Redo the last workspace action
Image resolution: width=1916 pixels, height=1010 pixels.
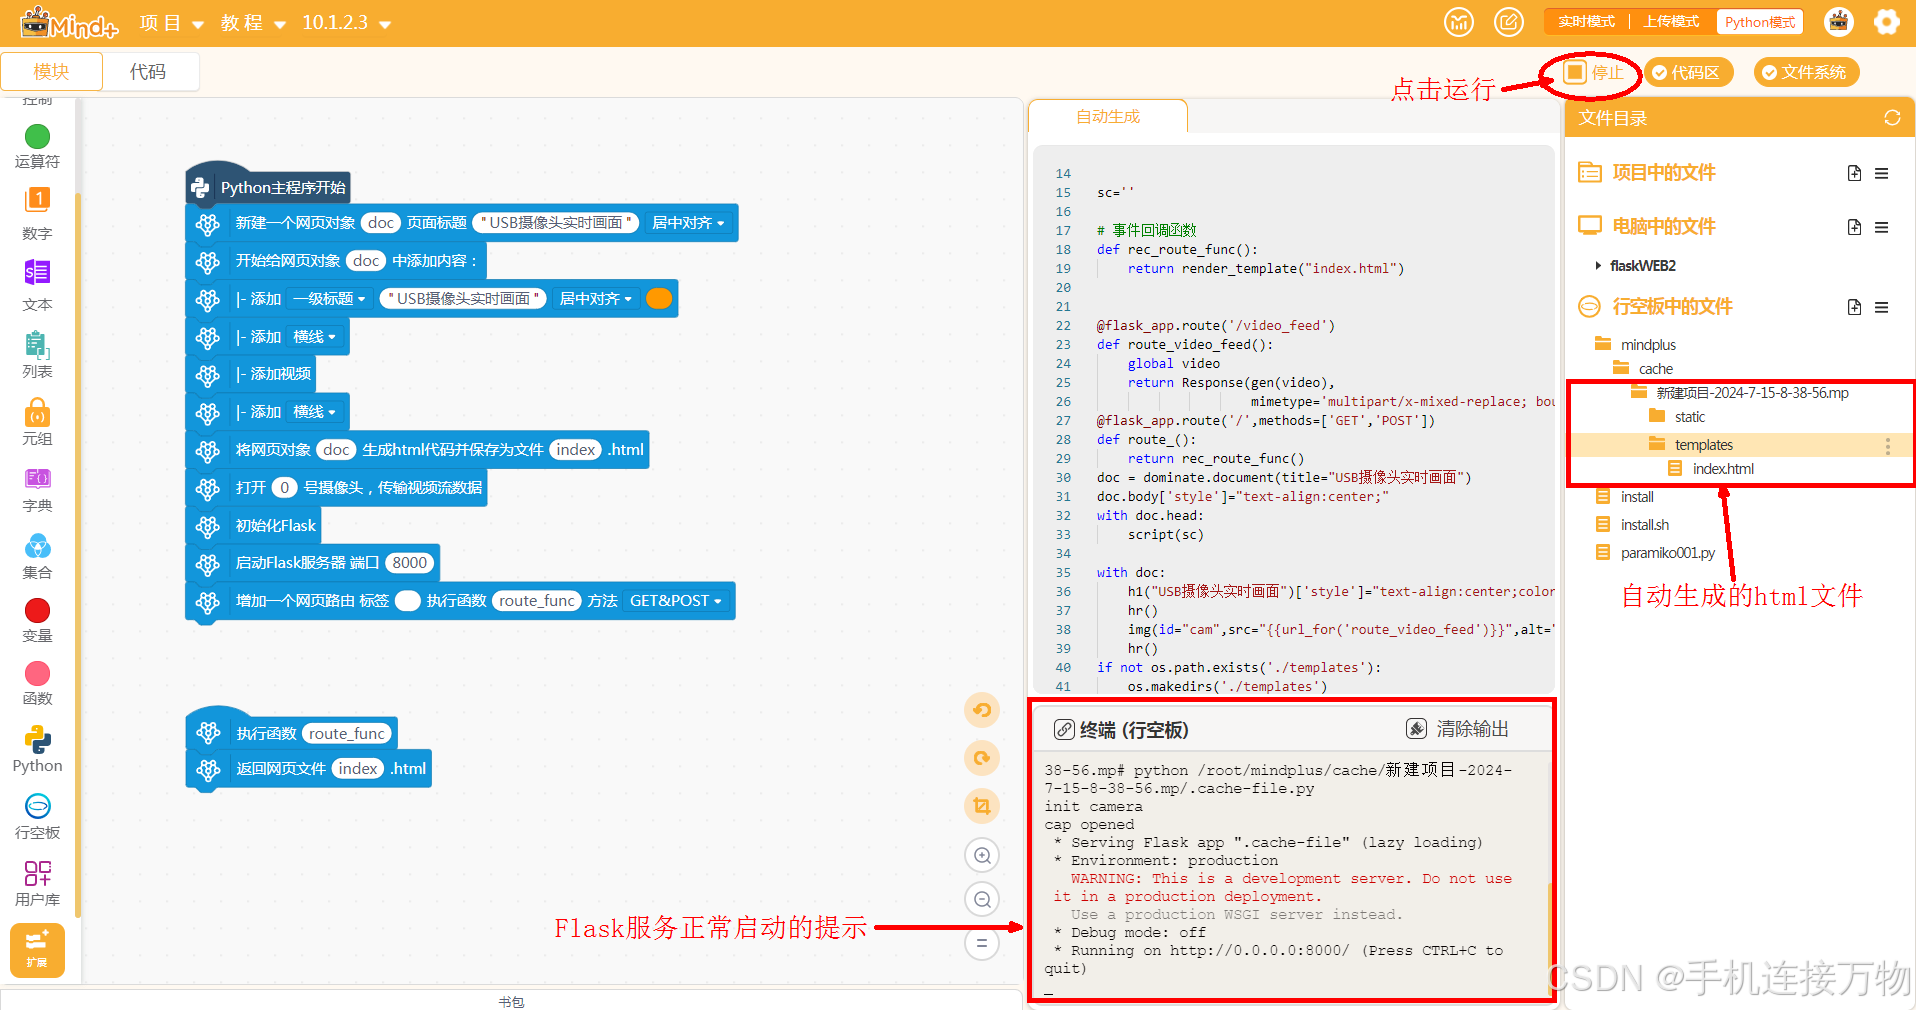coord(982,758)
